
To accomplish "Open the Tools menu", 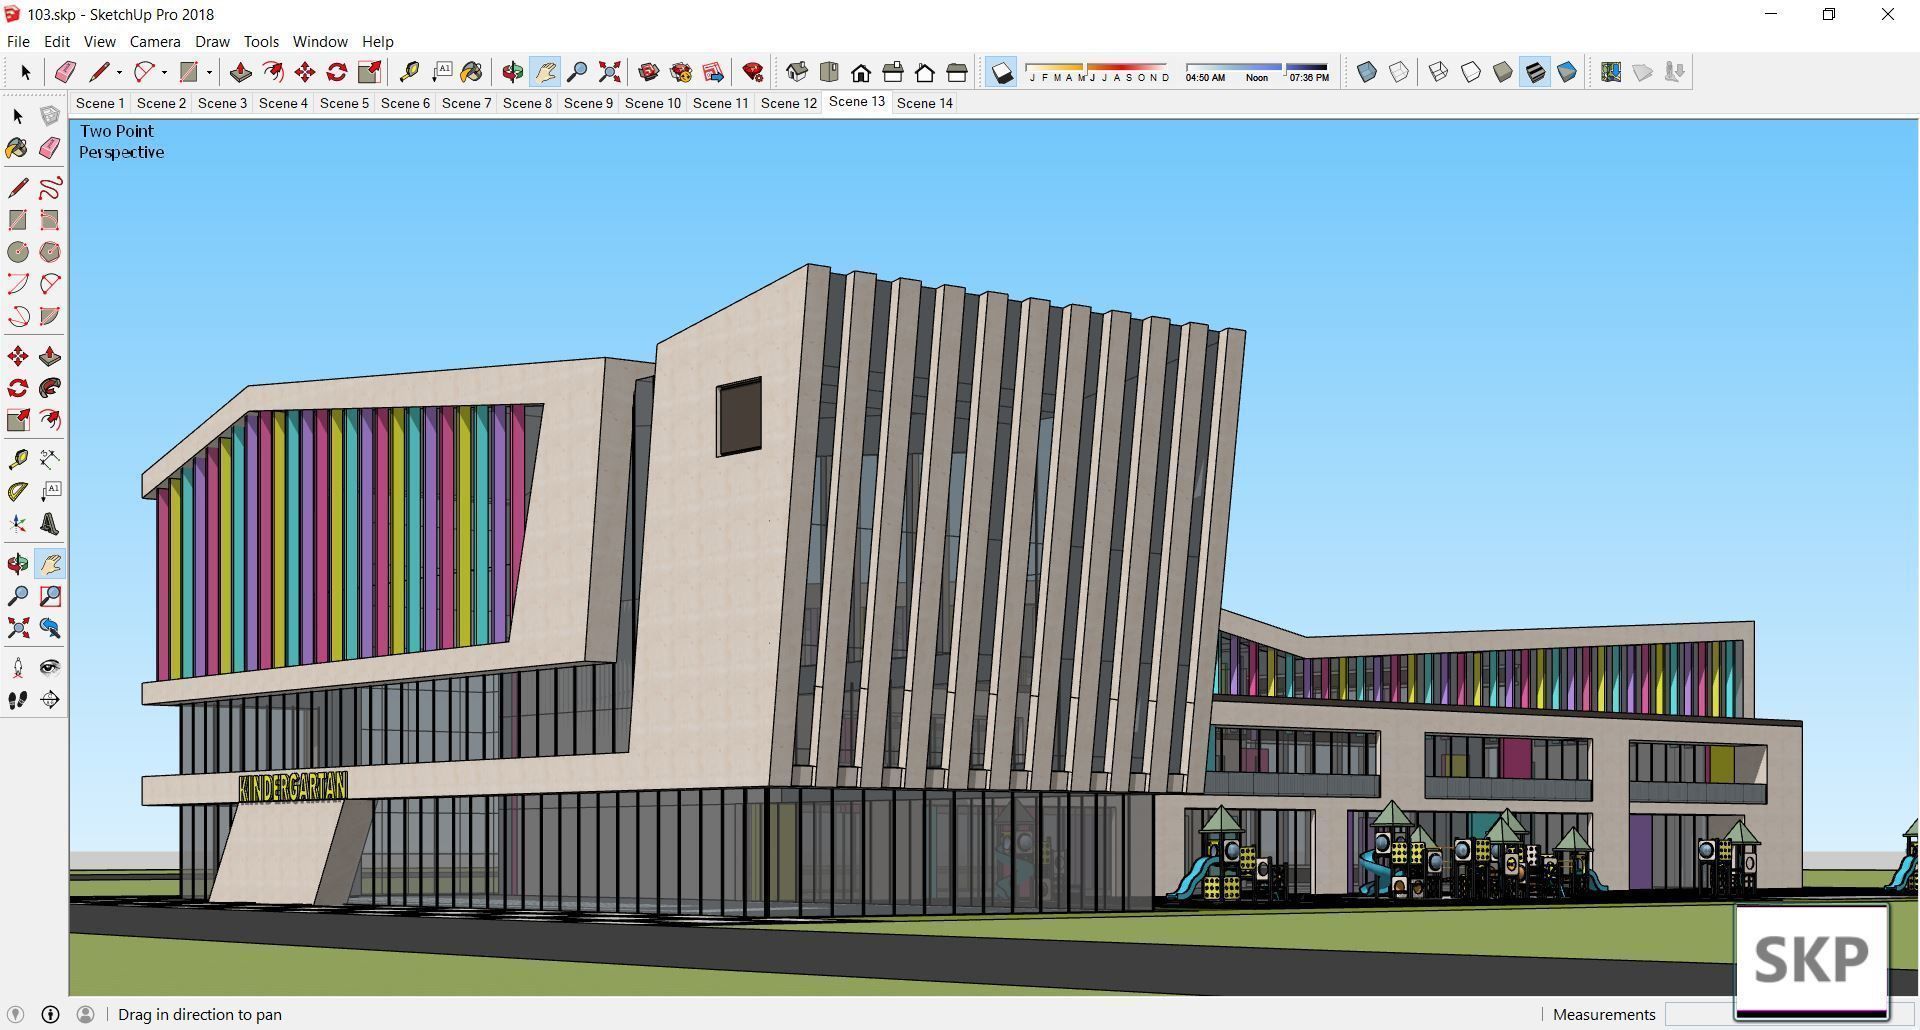I will [x=261, y=41].
